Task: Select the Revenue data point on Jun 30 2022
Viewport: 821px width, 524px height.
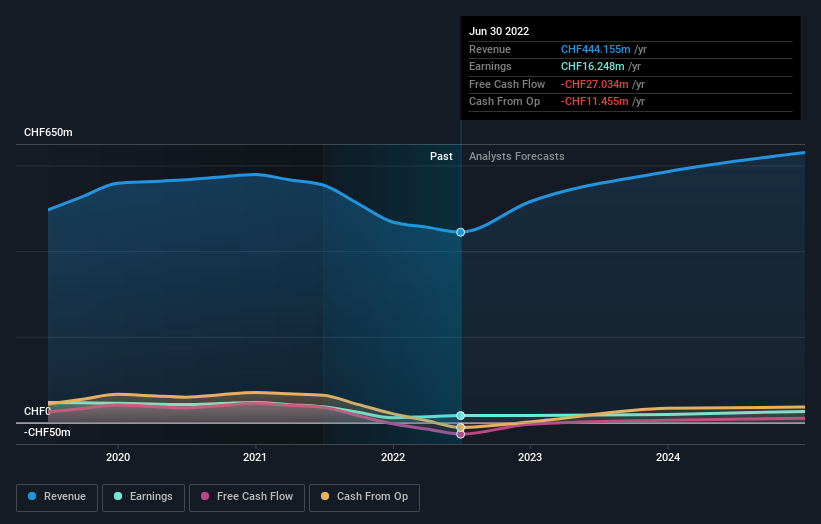Action: coord(460,232)
